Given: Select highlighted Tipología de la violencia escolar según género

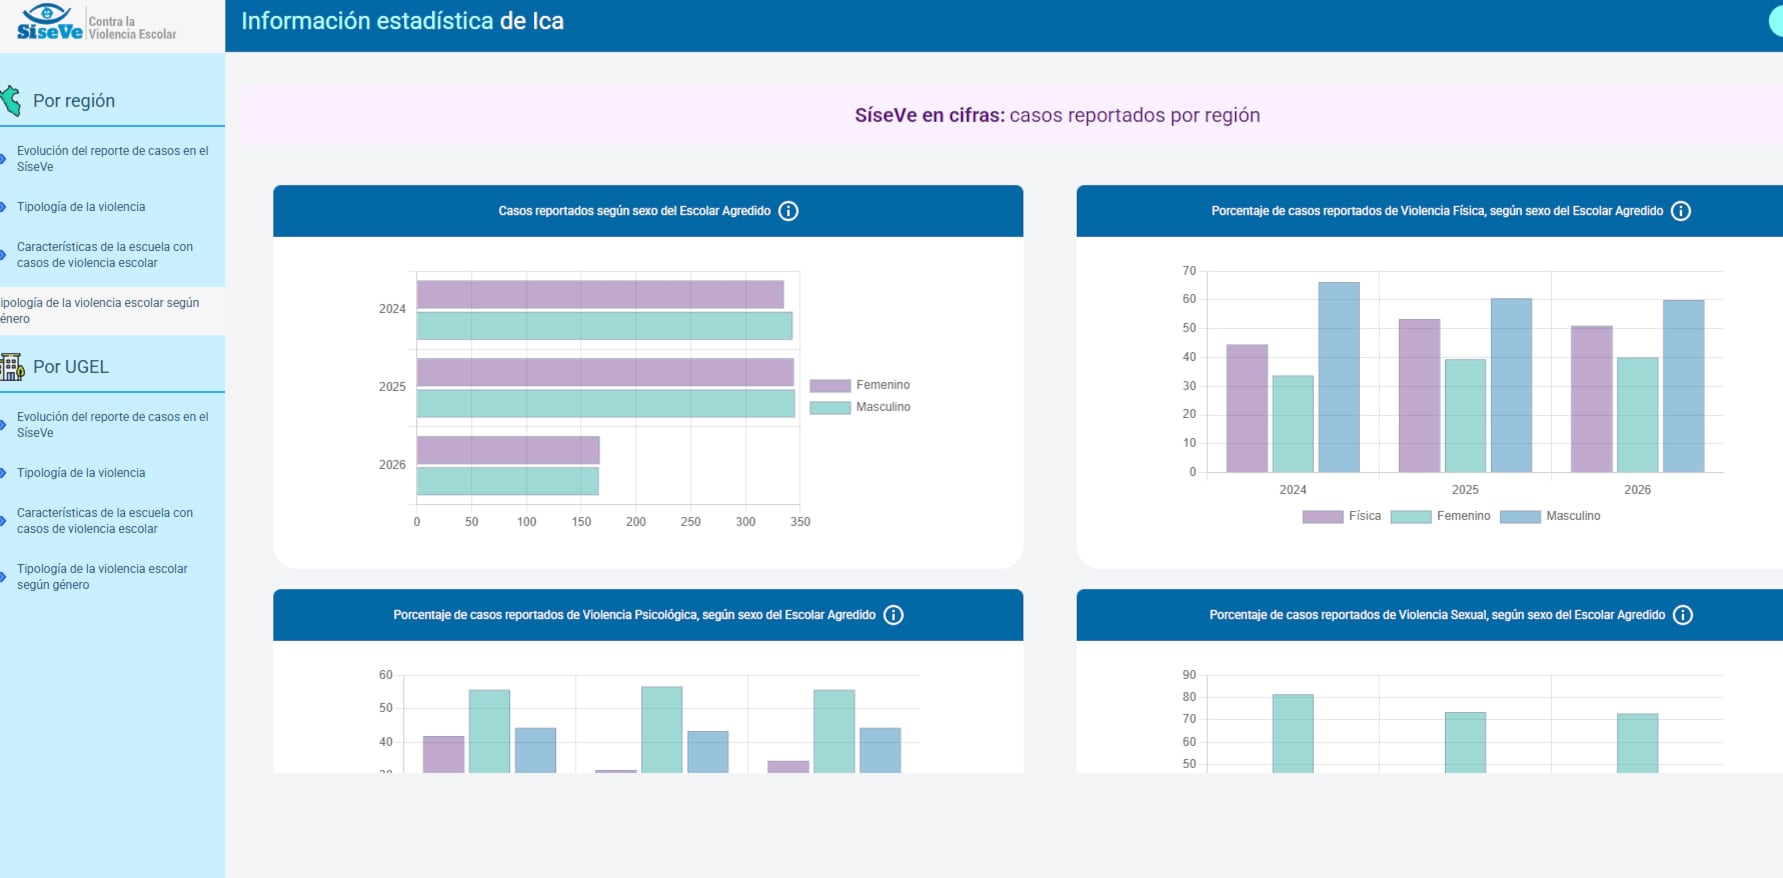Looking at the screenshot, I should [100, 311].
